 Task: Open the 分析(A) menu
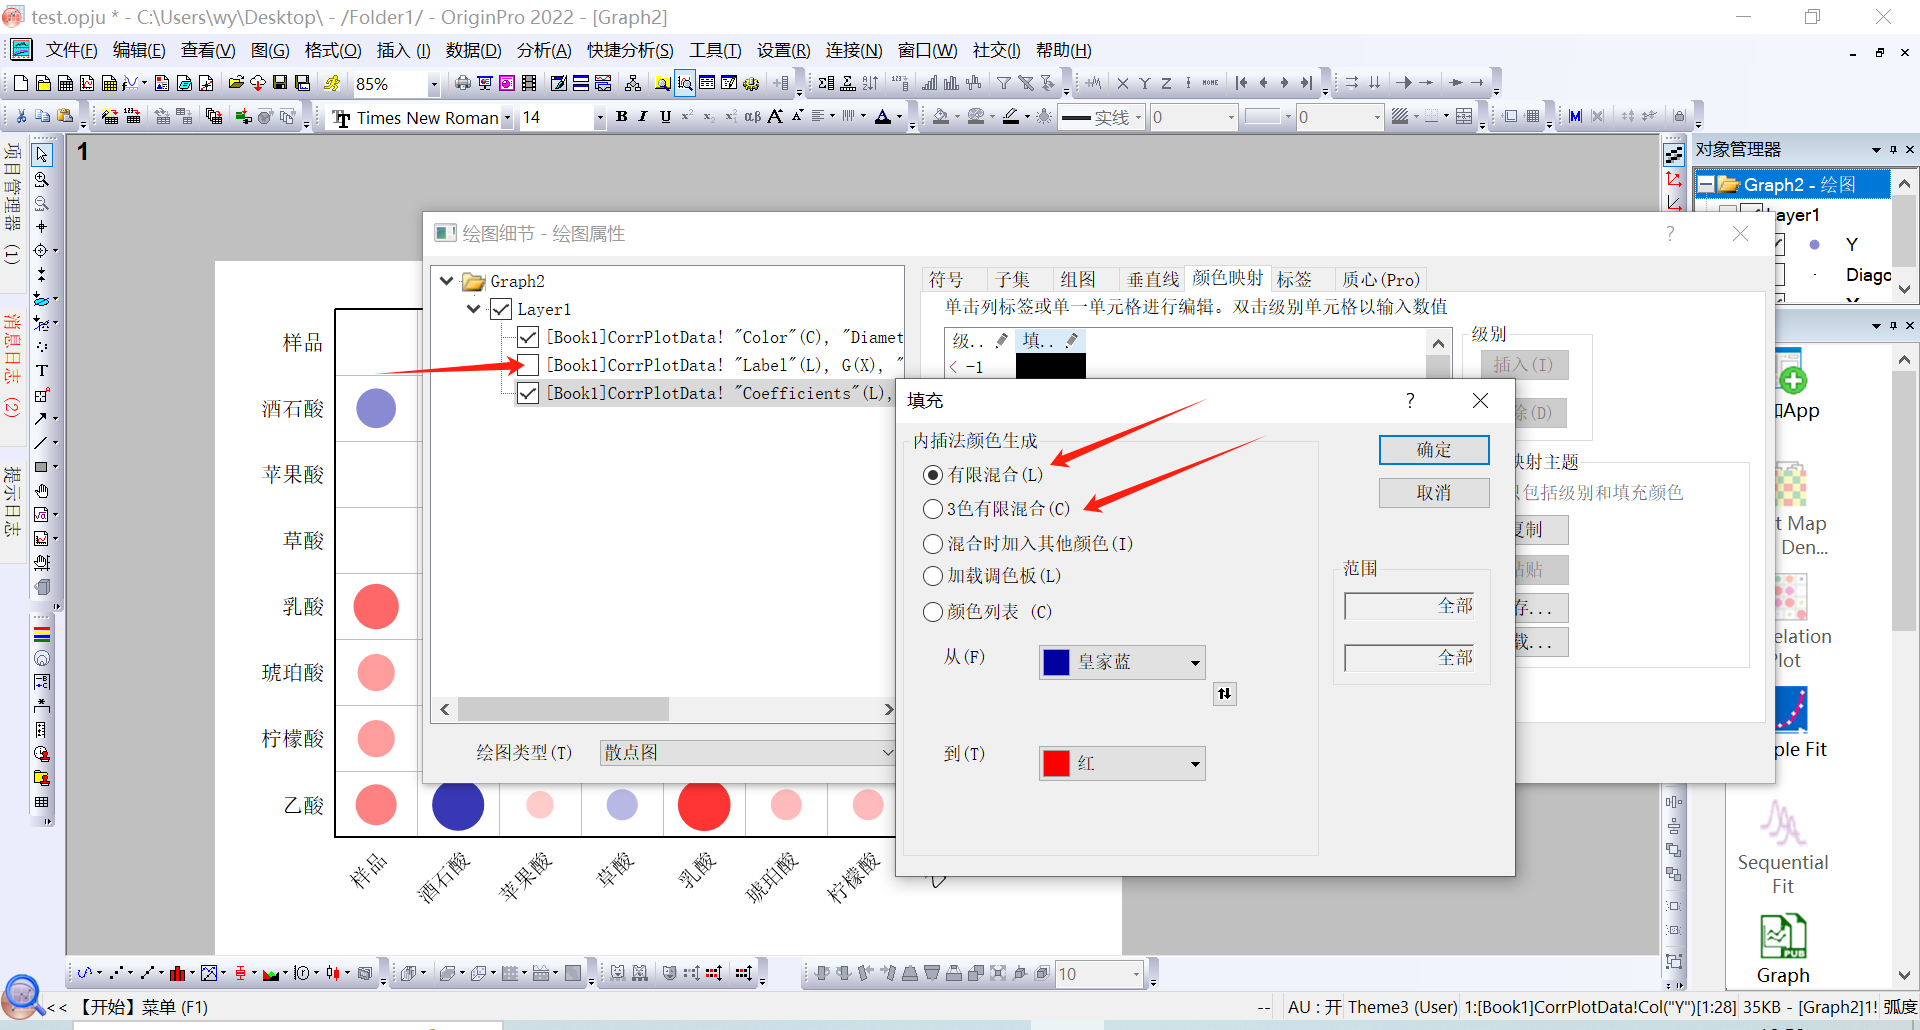click(x=543, y=50)
